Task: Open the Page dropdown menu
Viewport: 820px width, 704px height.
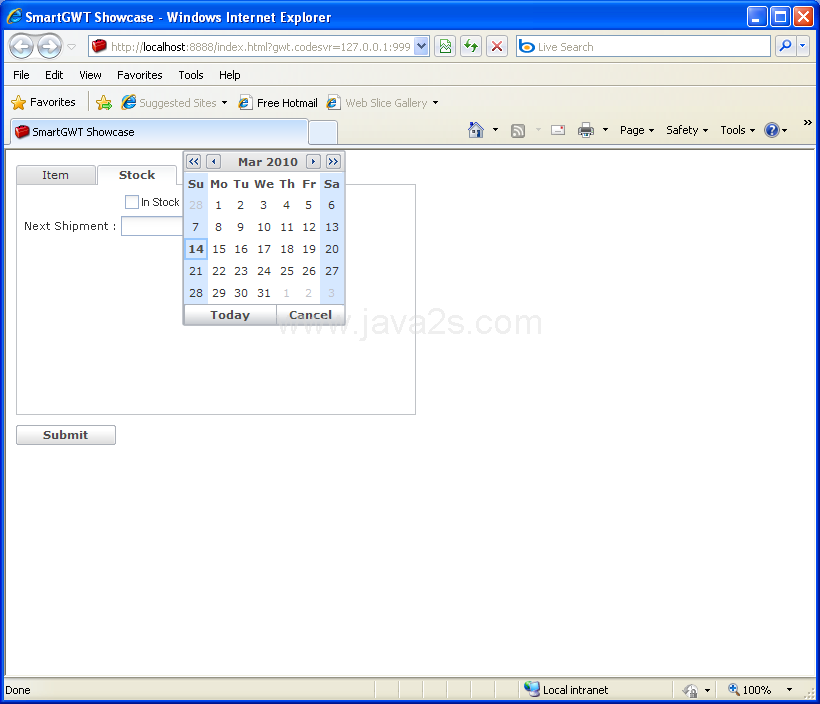Action: pyautogui.click(x=636, y=130)
